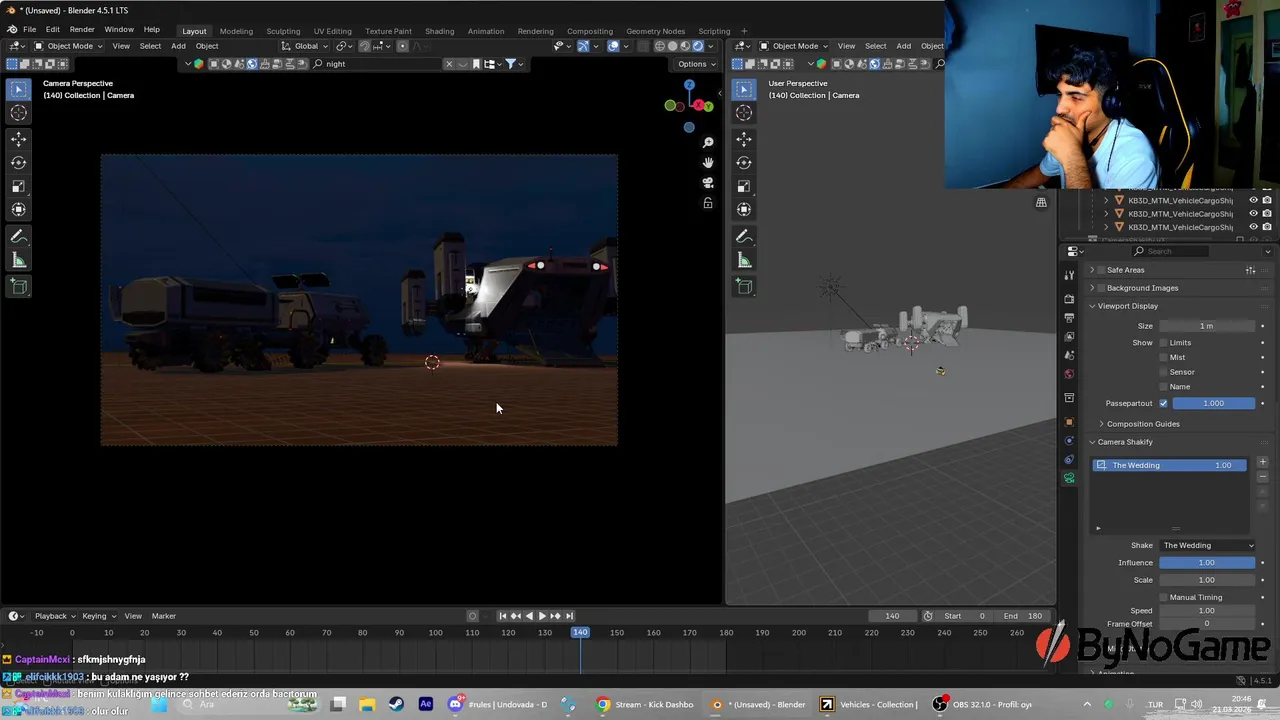
Task: Select the Add Cube tool in left viewport
Action: pos(18,287)
